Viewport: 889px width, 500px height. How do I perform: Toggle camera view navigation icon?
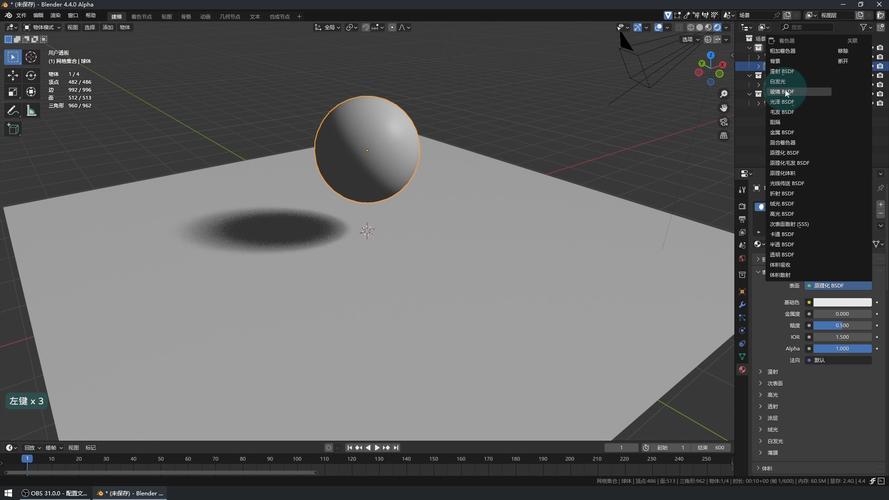coord(723,122)
